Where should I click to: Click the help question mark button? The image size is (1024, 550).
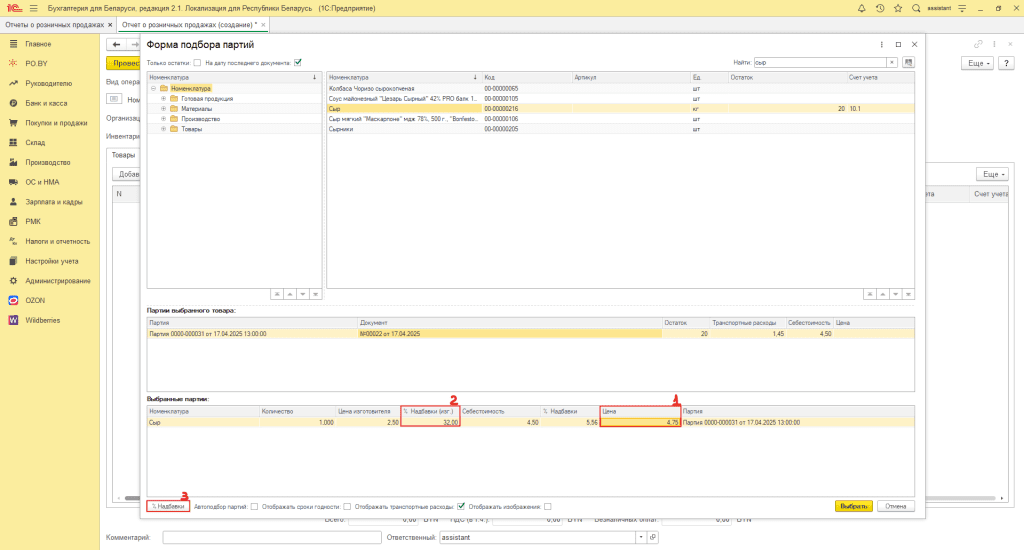click(x=1006, y=63)
